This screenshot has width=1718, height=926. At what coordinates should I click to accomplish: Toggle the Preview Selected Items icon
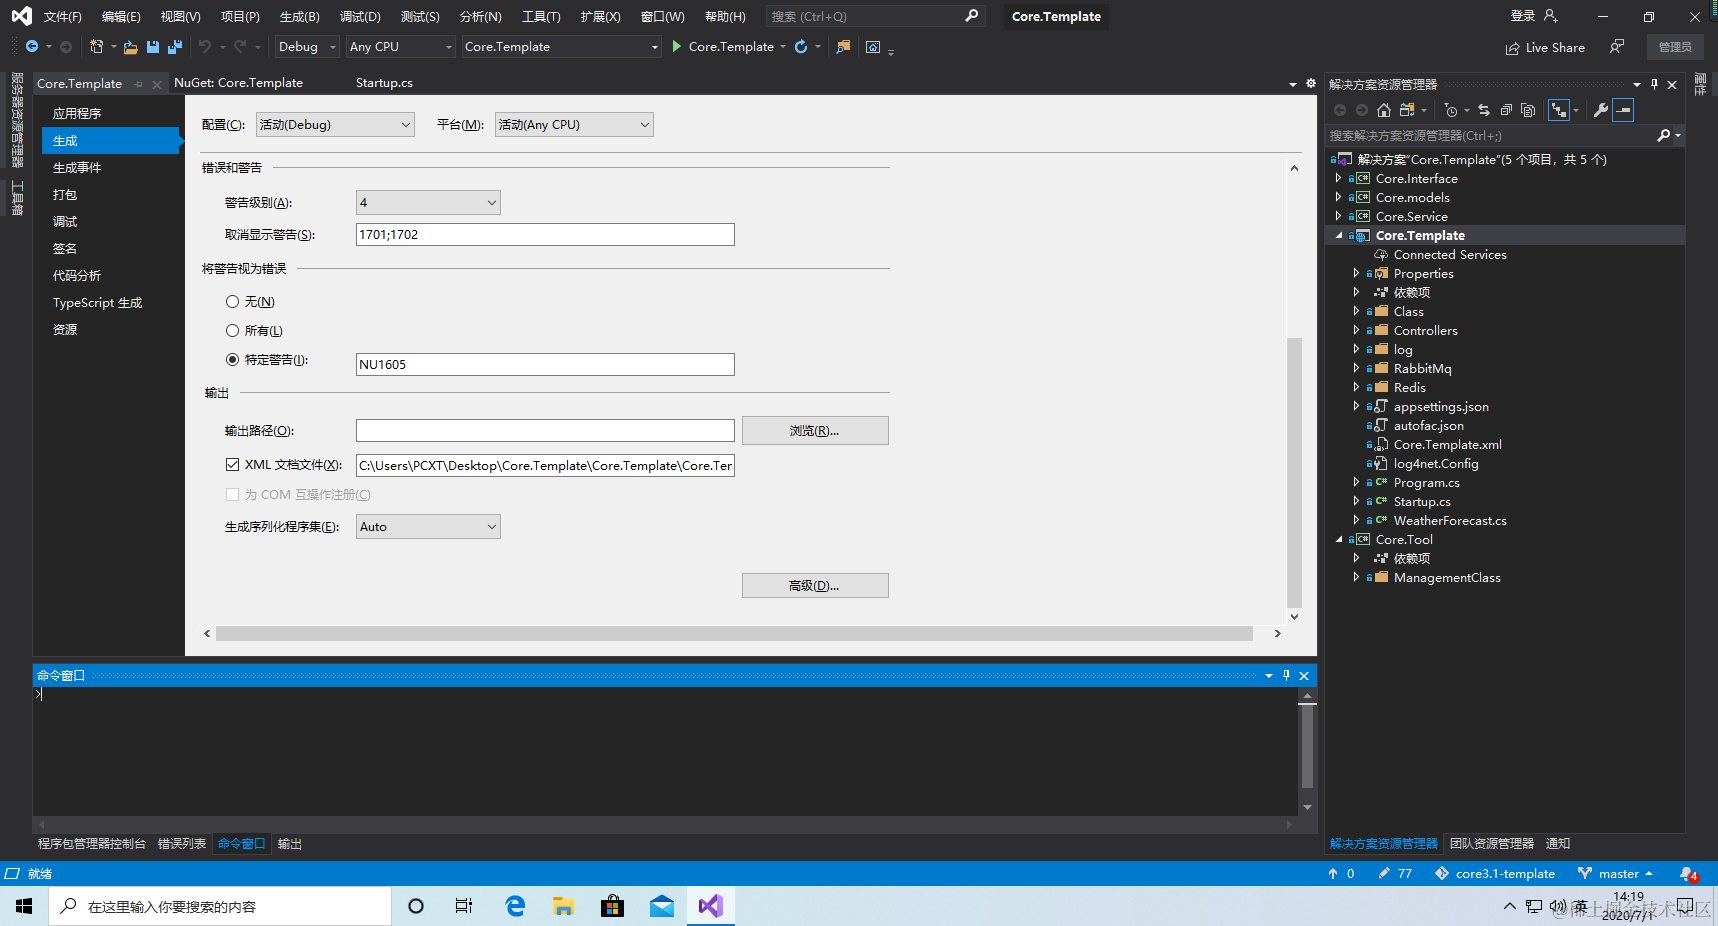point(1623,110)
